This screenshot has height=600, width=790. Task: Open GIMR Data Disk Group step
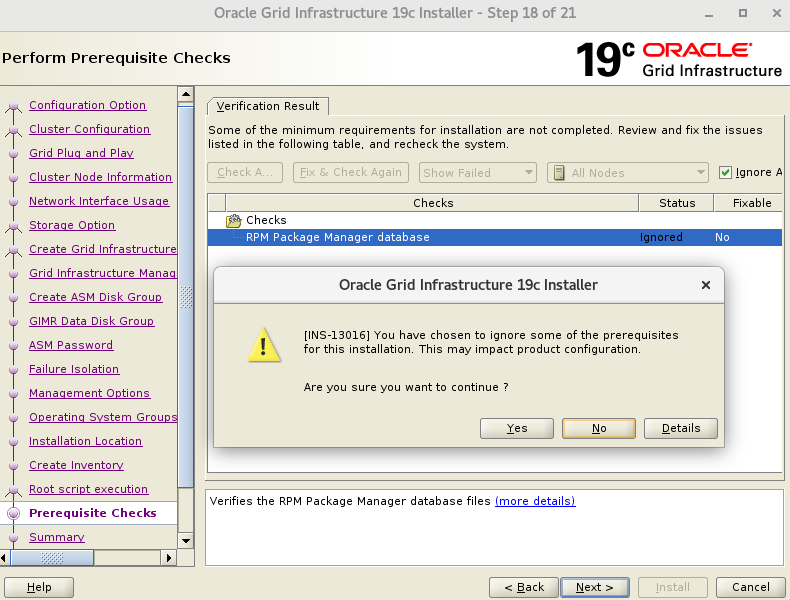(x=92, y=321)
